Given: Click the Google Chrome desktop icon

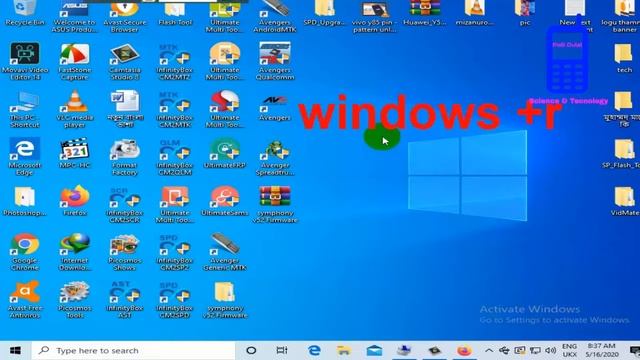Looking at the screenshot, I should point(24,251).
